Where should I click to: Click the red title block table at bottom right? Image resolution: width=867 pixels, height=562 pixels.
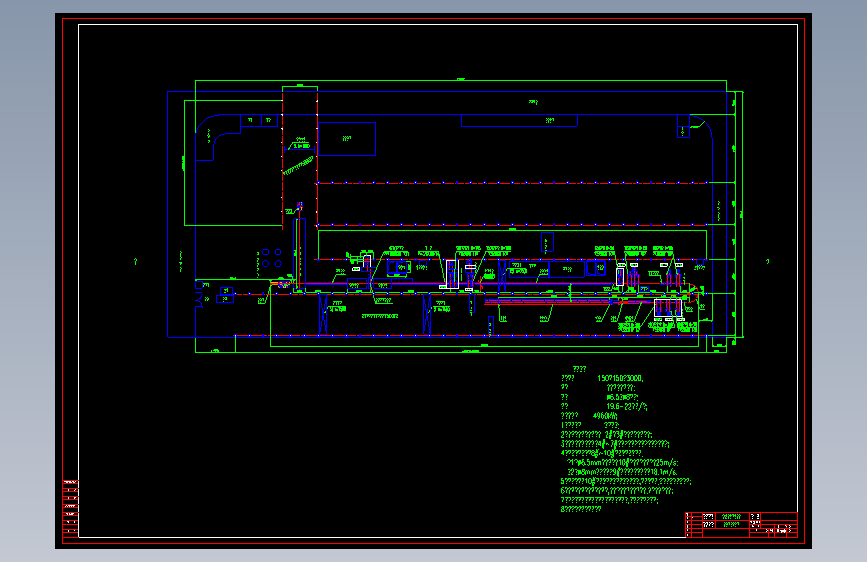pos(741,525)
